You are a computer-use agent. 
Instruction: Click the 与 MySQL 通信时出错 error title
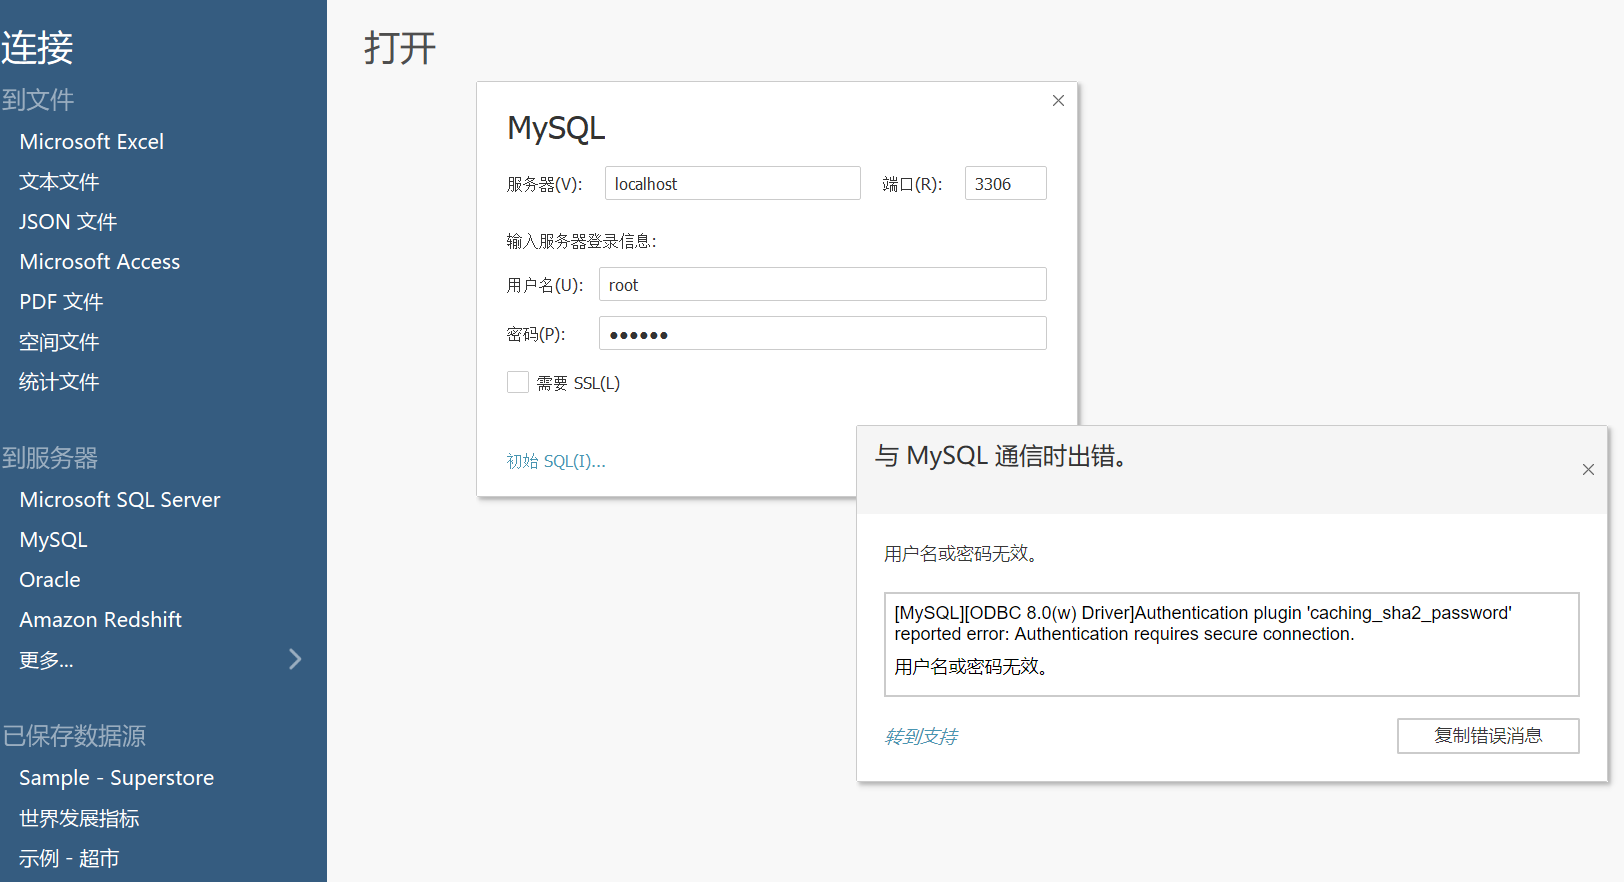pyautogui.click(x=1003, y=456)
